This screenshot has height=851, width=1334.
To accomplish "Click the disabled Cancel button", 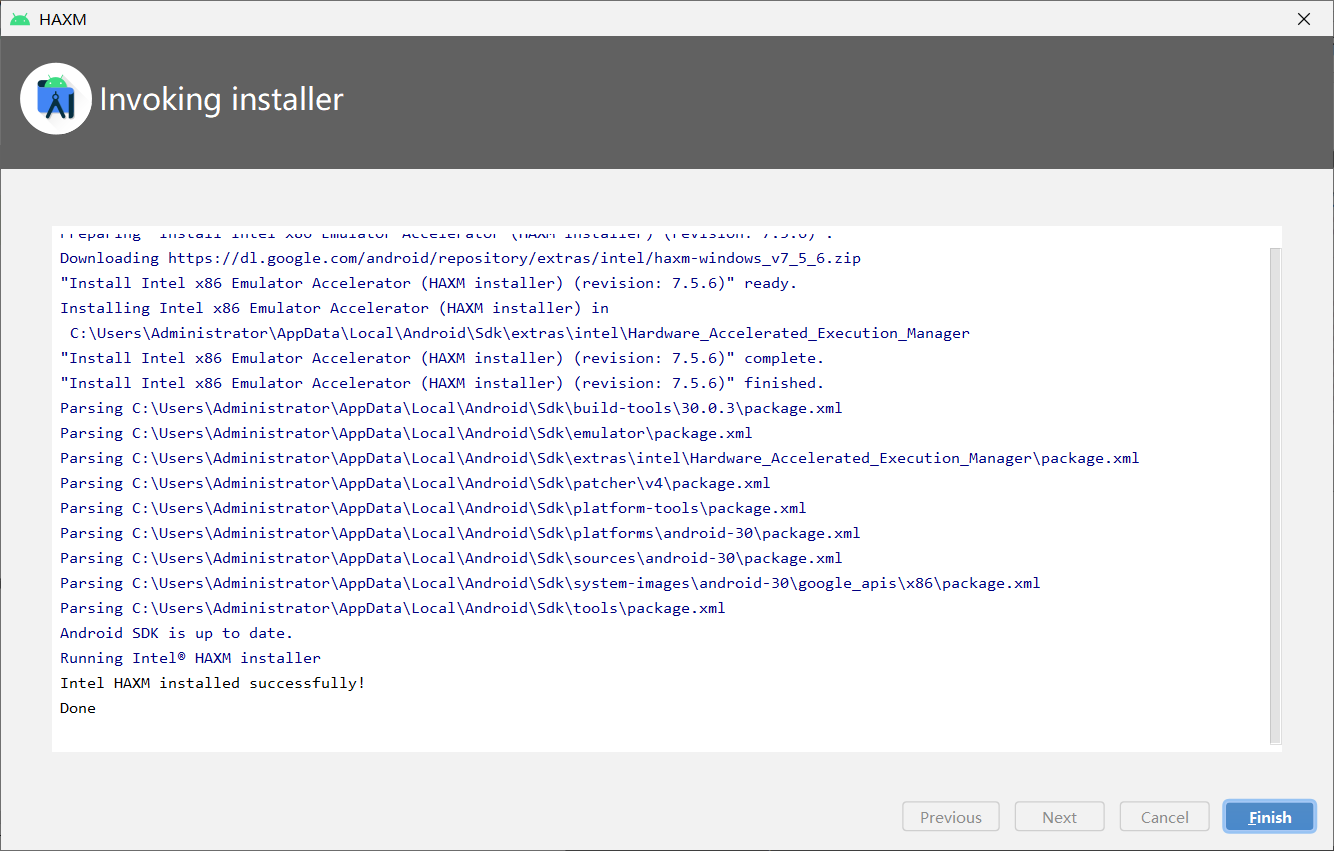I will click(1165, 817).
